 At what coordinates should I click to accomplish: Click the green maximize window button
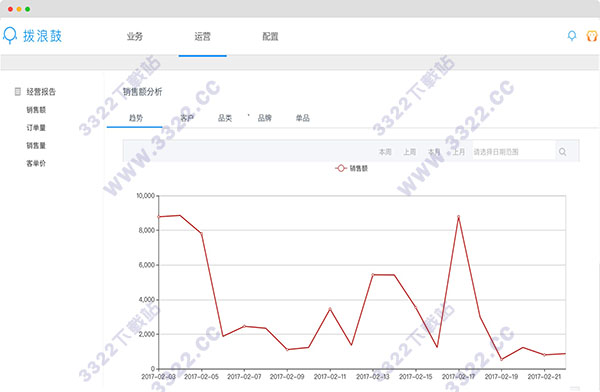(28, 9)
